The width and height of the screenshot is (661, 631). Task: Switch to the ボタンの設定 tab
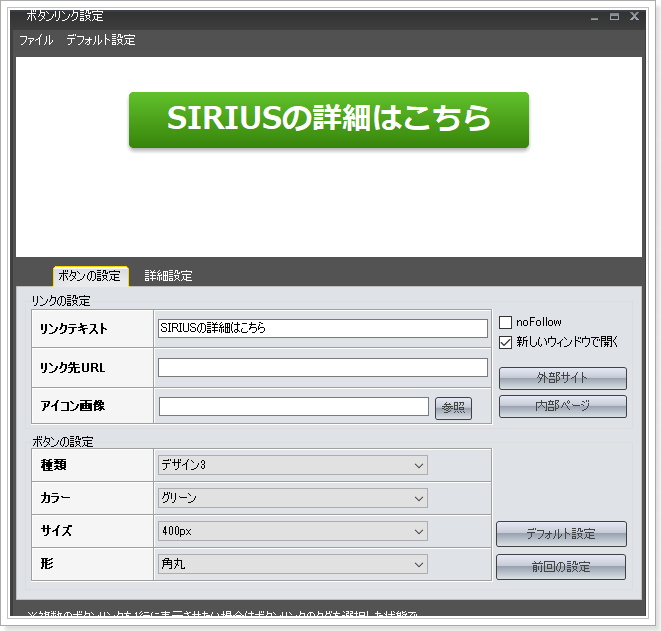[x=90, y=276]
